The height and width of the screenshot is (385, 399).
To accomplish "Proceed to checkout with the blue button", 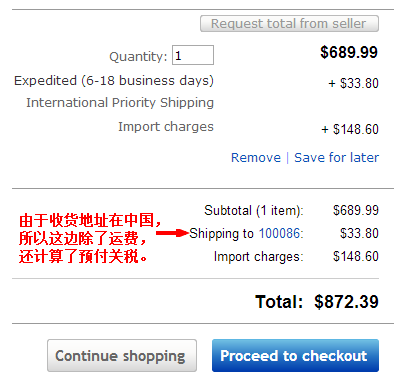I will point(295,355).
